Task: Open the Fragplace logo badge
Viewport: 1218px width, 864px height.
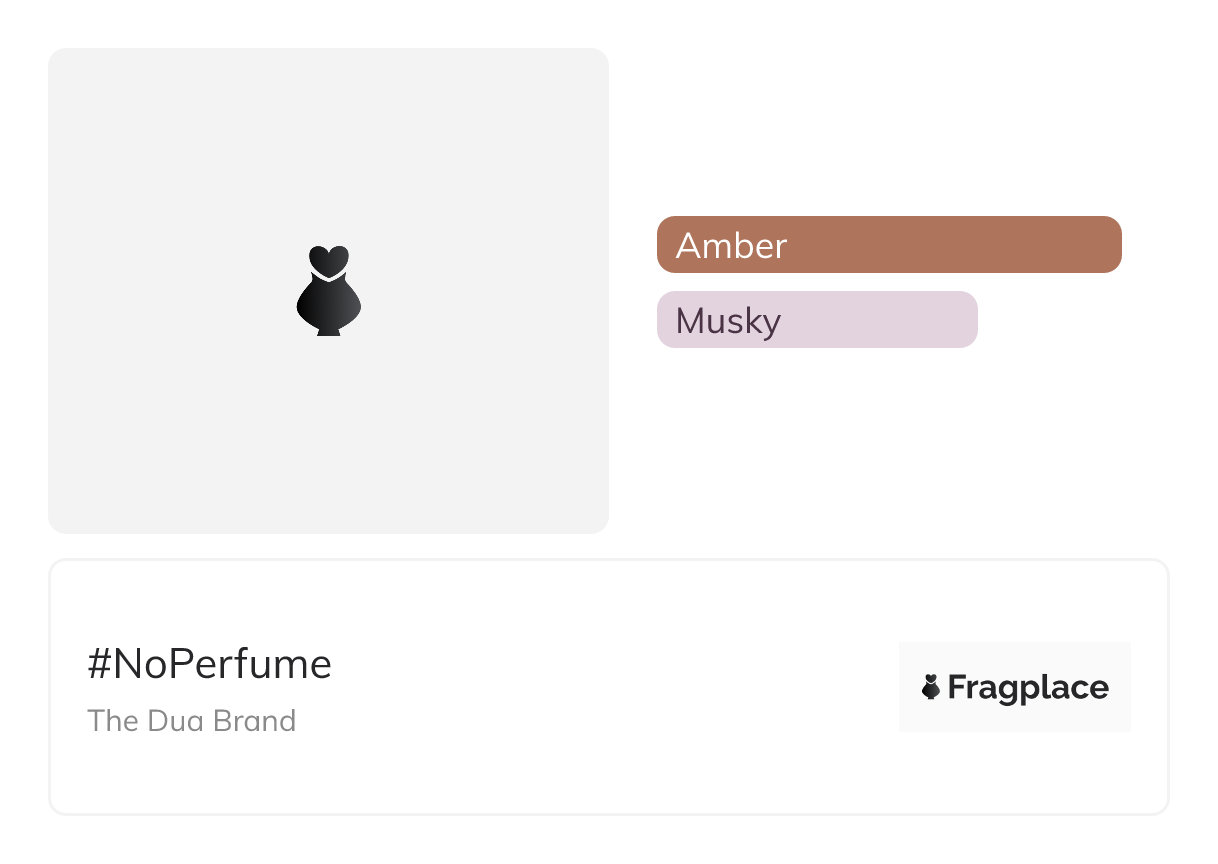Action: (x=1014, y=687)
